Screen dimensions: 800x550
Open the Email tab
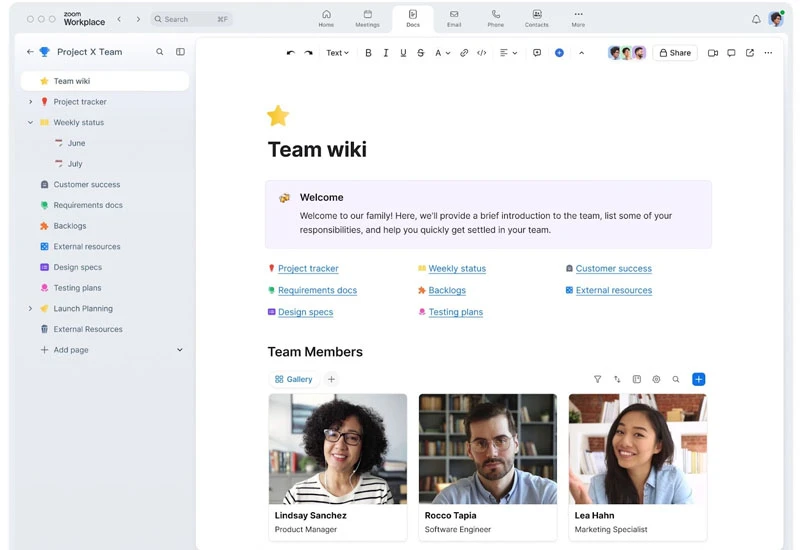pyautogui.click(x=454, y=18)
